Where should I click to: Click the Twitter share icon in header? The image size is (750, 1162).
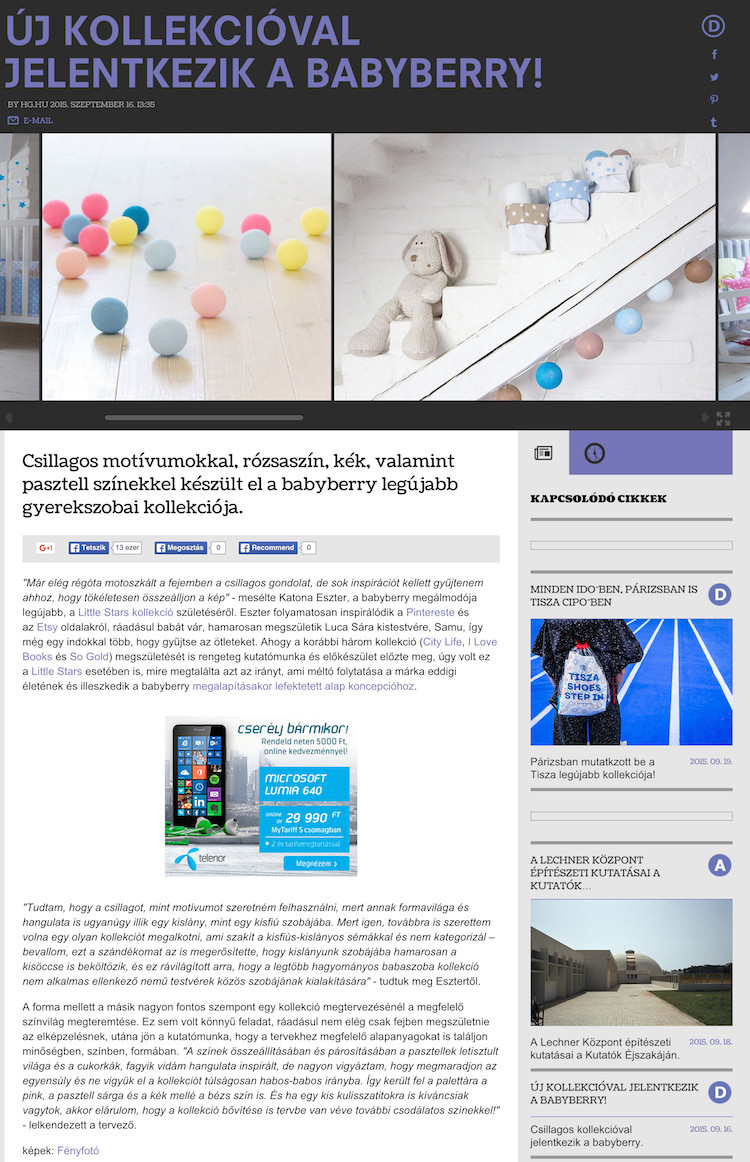pyautogui.click(x=714, y=77)
